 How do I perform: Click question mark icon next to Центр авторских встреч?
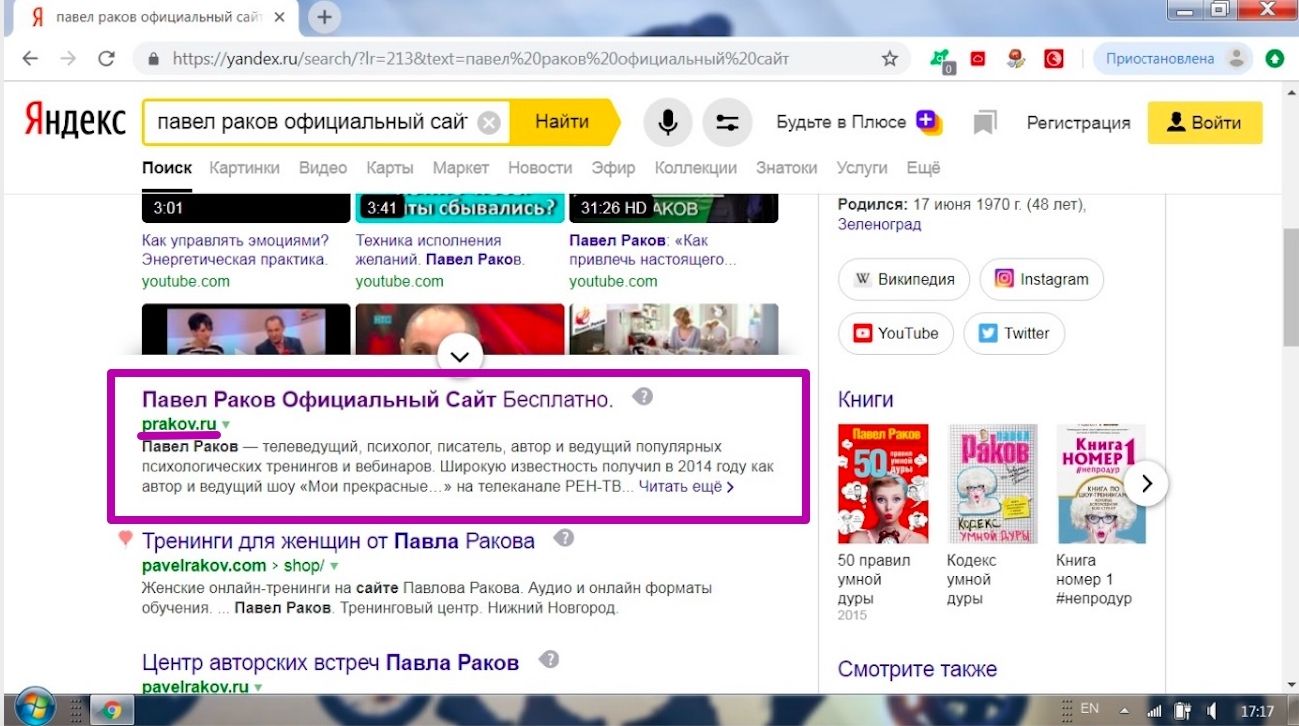point(548,660)
